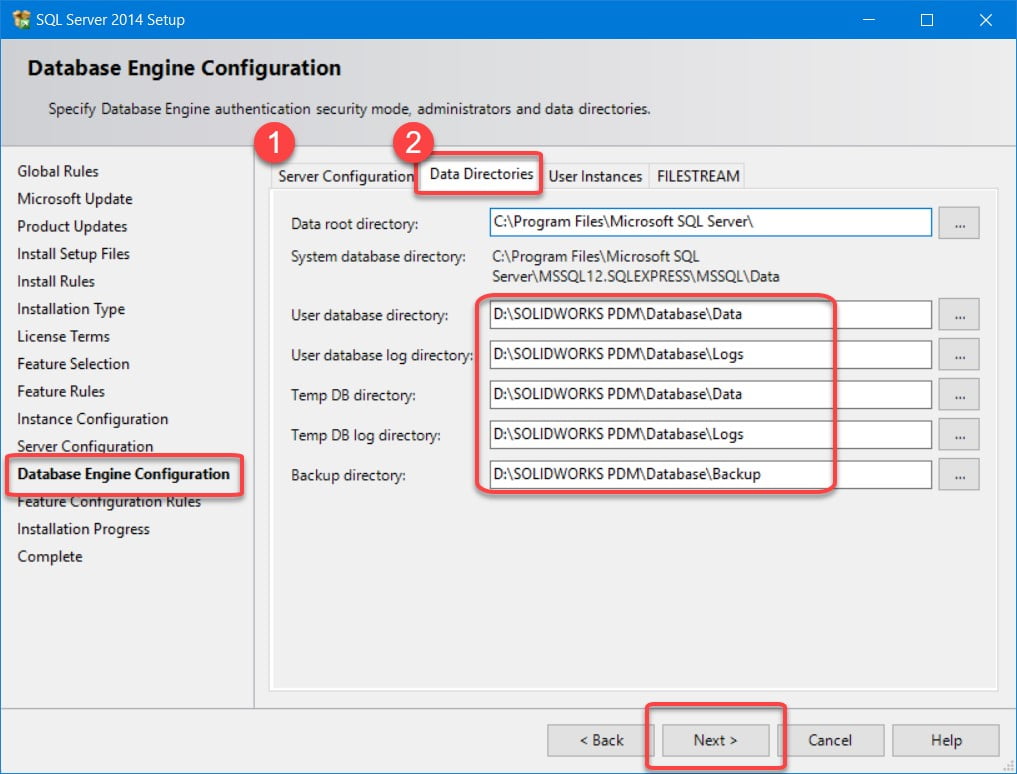Select Install Rules step in sidebar

(56, 282)
